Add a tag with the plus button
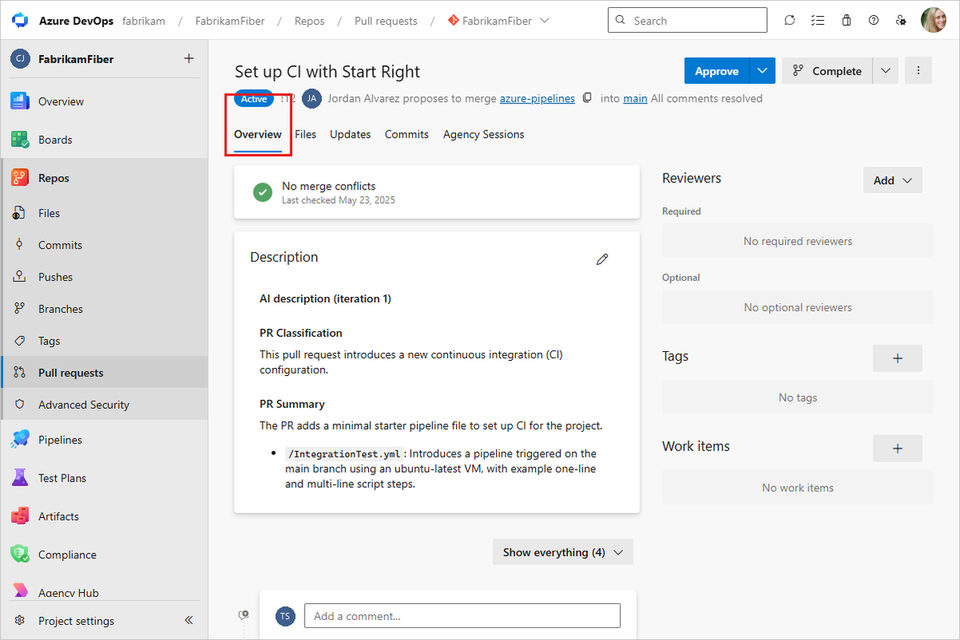 898,358
